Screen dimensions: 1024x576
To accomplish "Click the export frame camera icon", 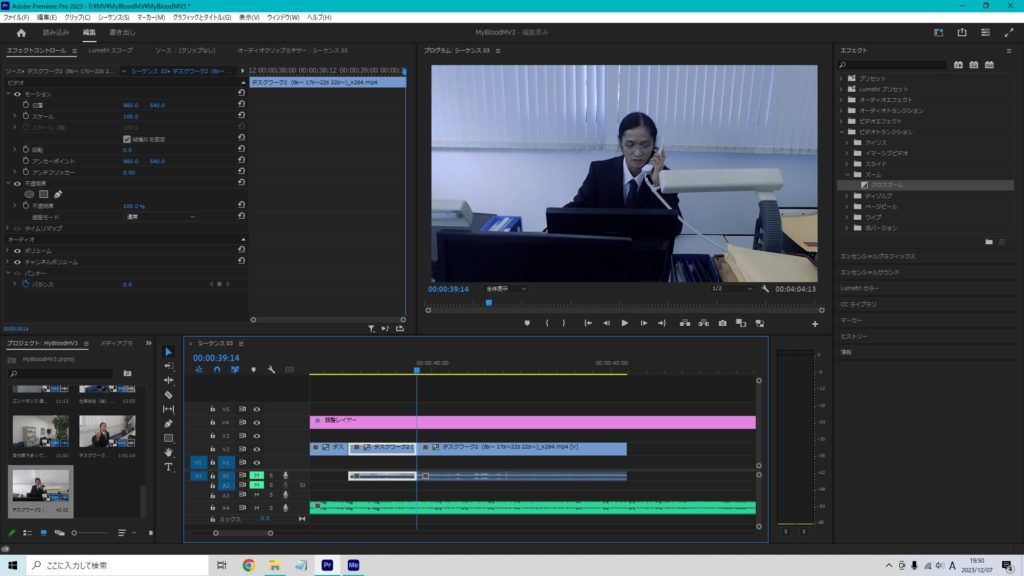I will [722, 323].
